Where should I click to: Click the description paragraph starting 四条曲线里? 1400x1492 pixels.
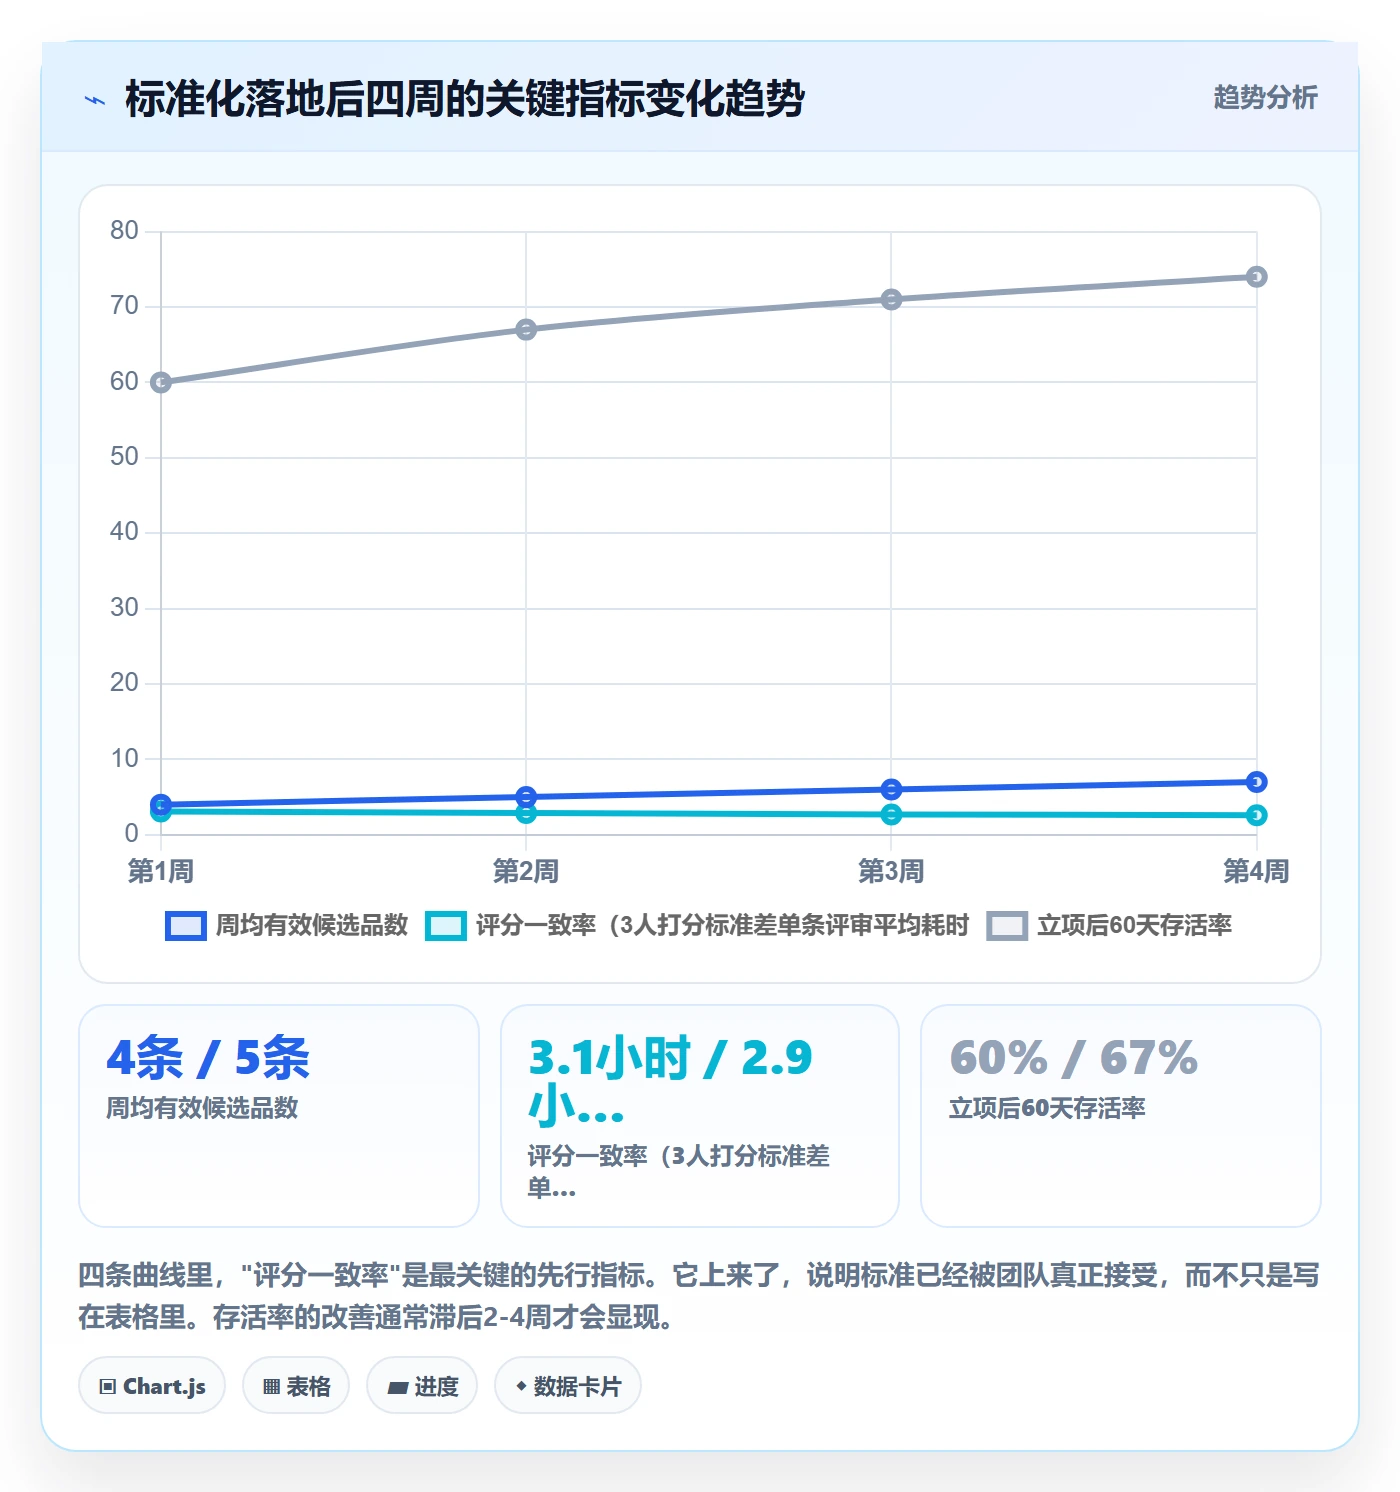coord(699,1296)
